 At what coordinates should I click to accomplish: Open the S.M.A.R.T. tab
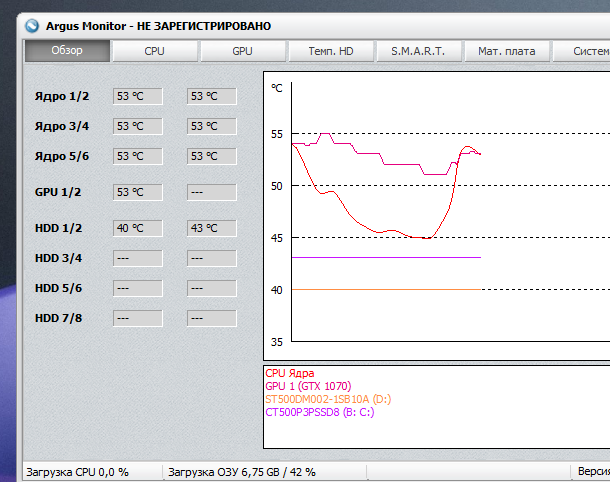418,51
